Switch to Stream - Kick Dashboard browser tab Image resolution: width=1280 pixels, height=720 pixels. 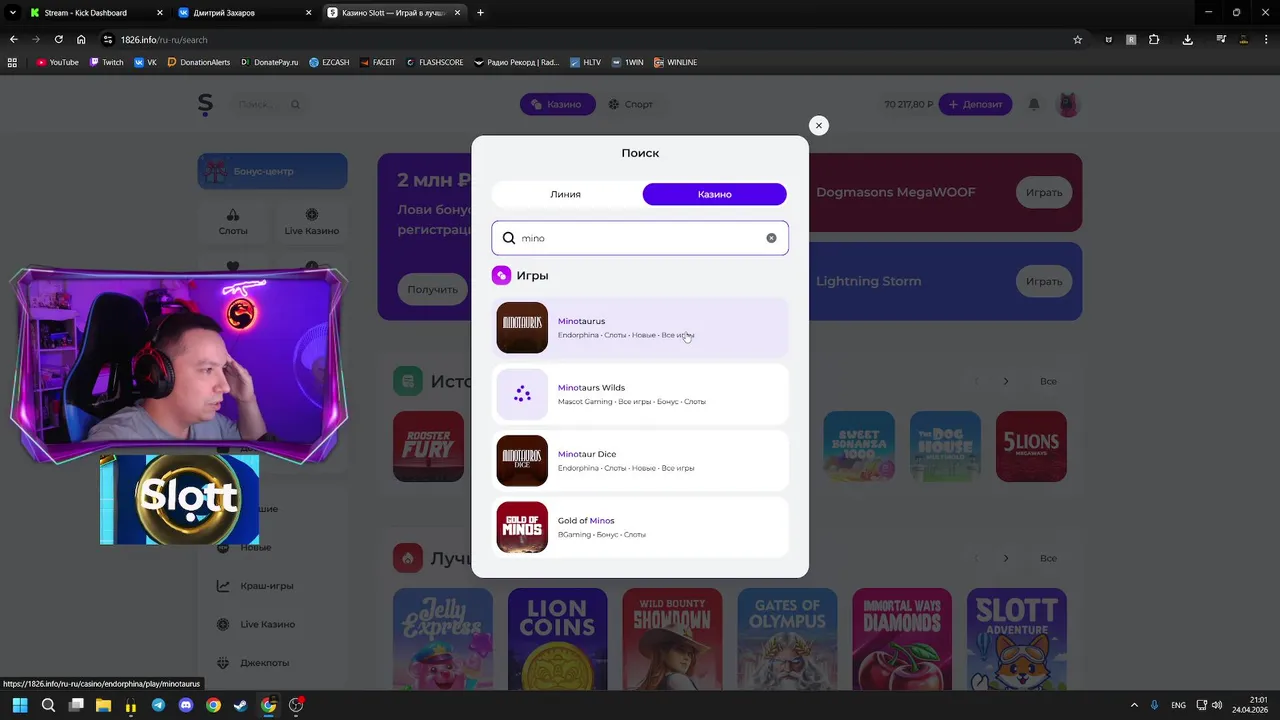coord(95,13)
